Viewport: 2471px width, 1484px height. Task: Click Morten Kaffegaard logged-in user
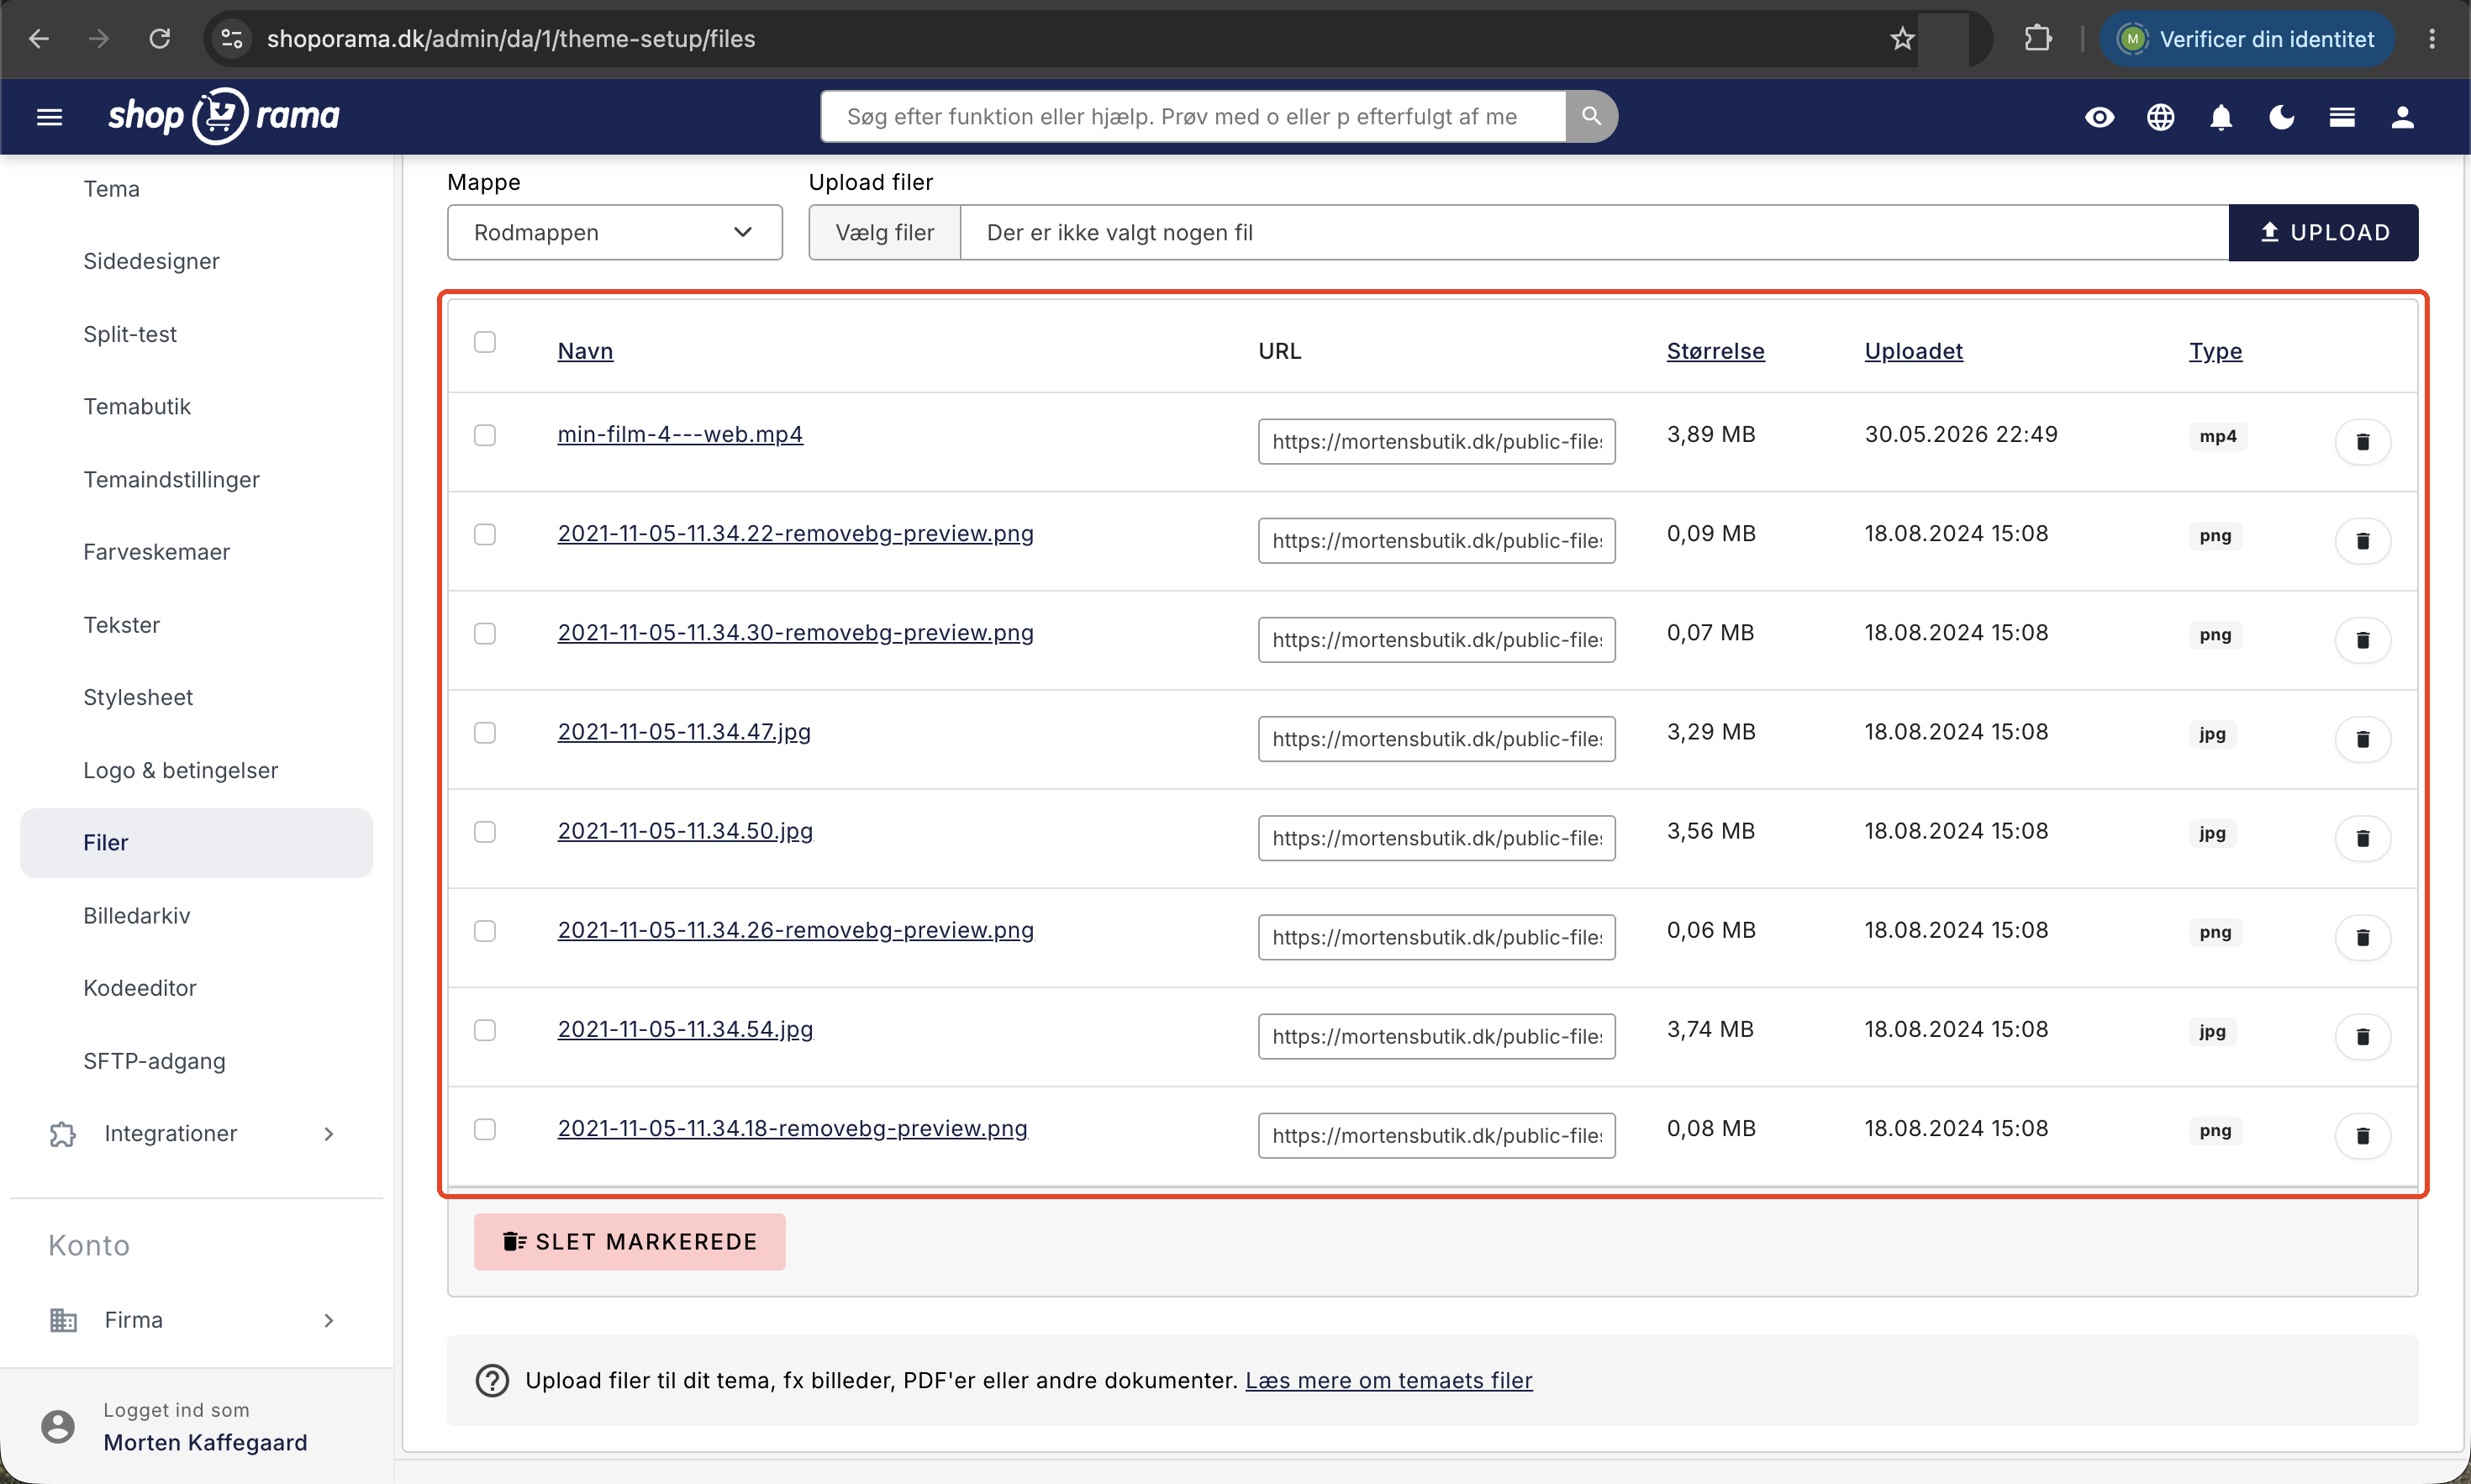205,1442
